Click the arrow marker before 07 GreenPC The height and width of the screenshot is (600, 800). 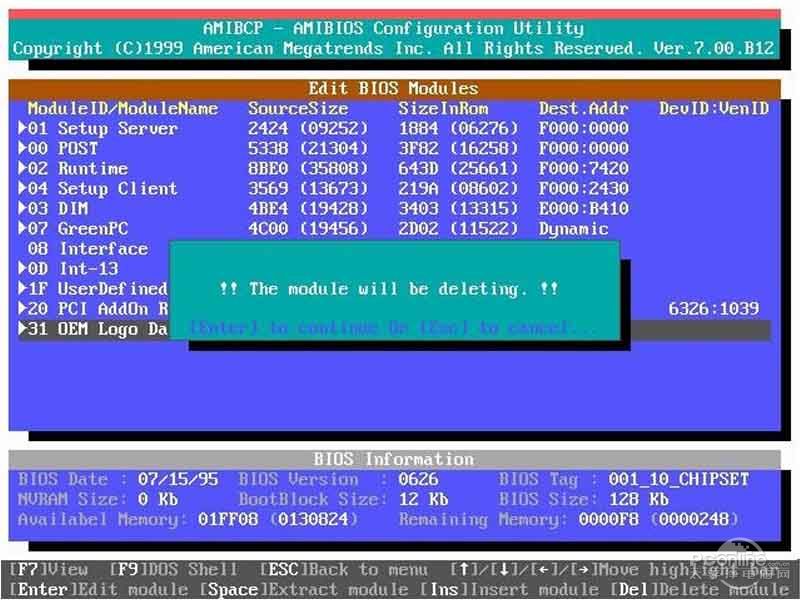(22, 228)
